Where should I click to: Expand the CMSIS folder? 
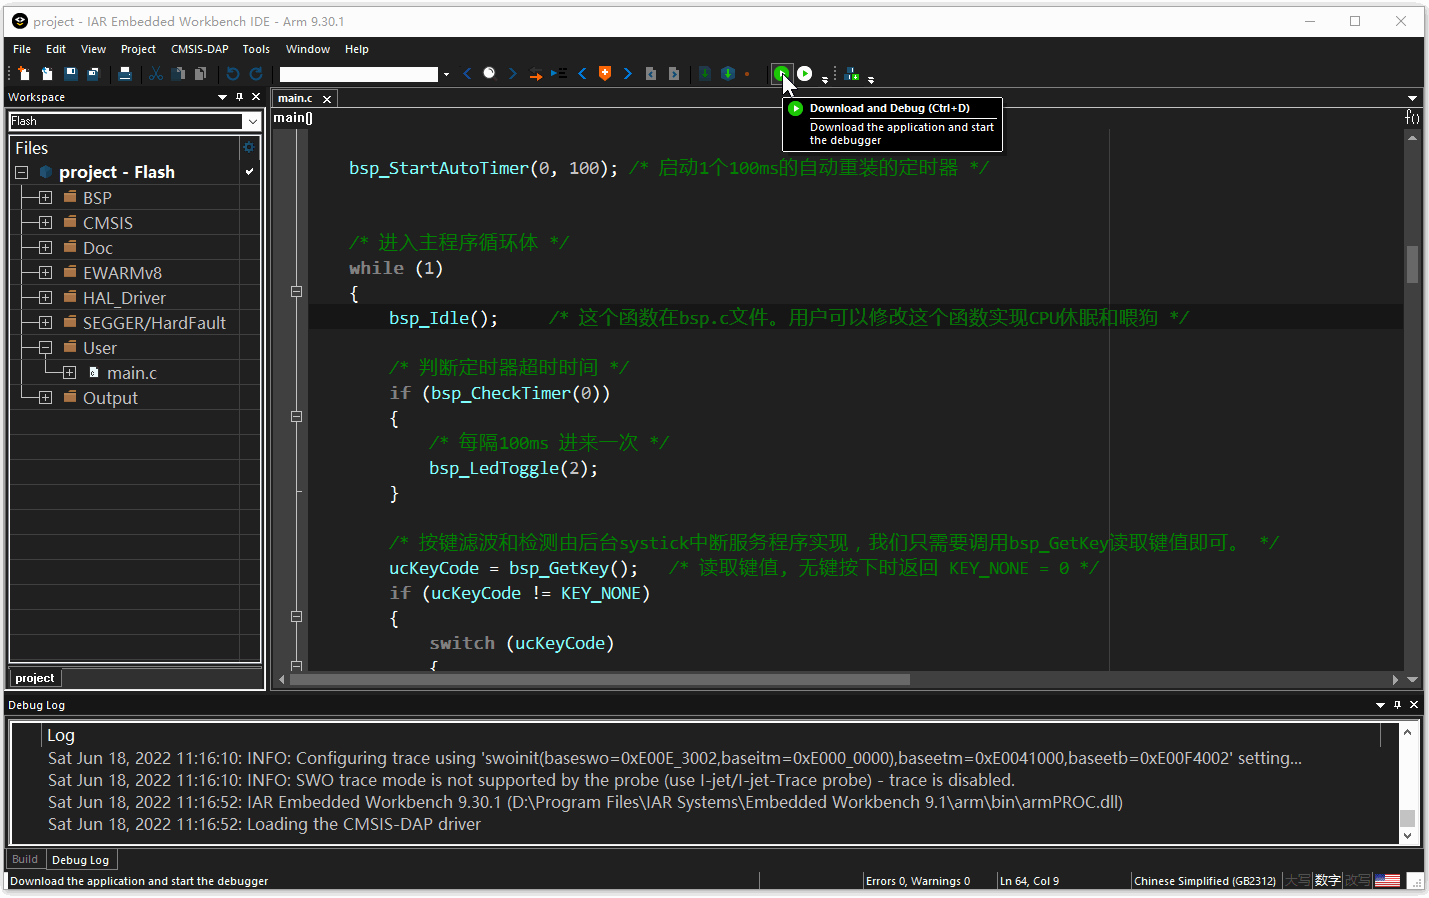(45, 222)
